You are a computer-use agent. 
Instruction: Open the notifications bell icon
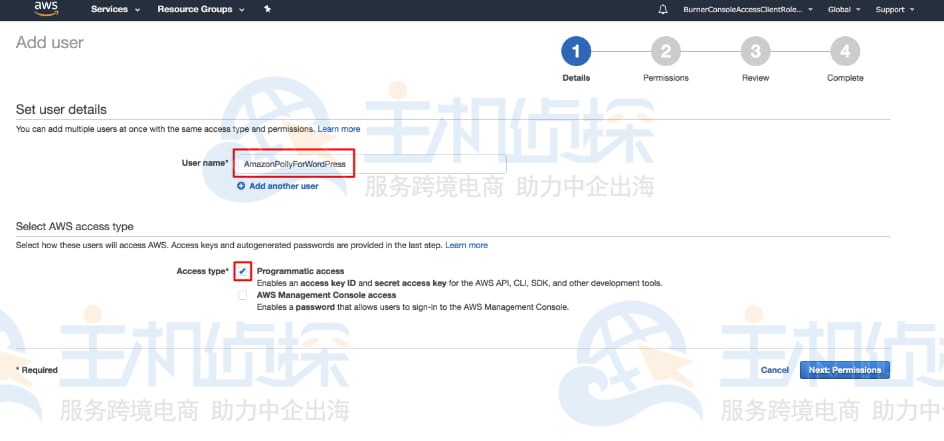coord(663,10)
